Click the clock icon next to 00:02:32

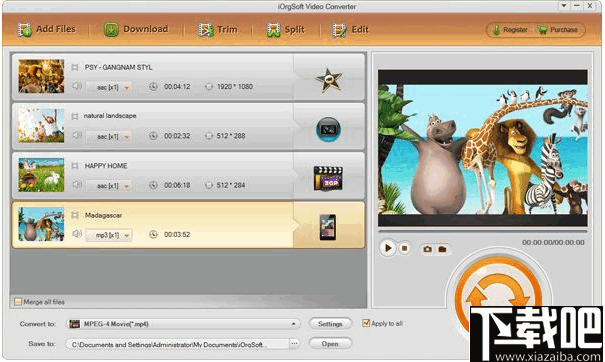[x=153, y=135]
